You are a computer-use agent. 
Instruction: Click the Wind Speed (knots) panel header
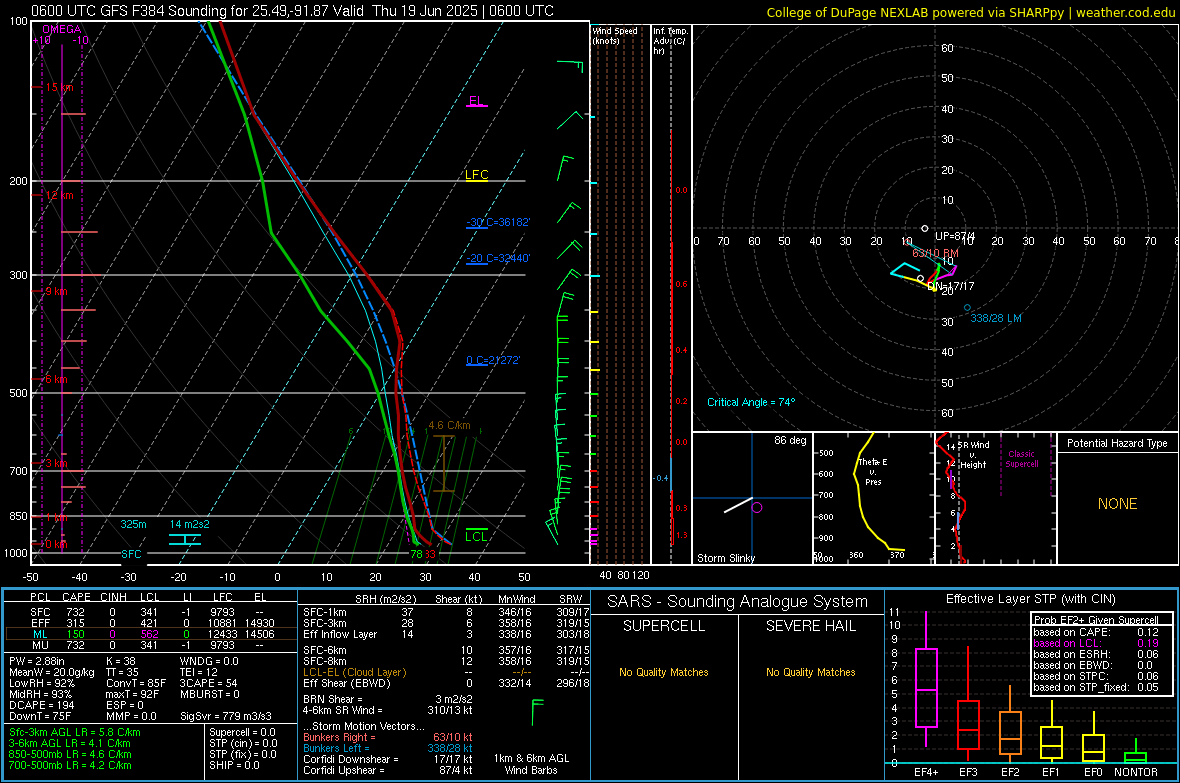[615, 36]
